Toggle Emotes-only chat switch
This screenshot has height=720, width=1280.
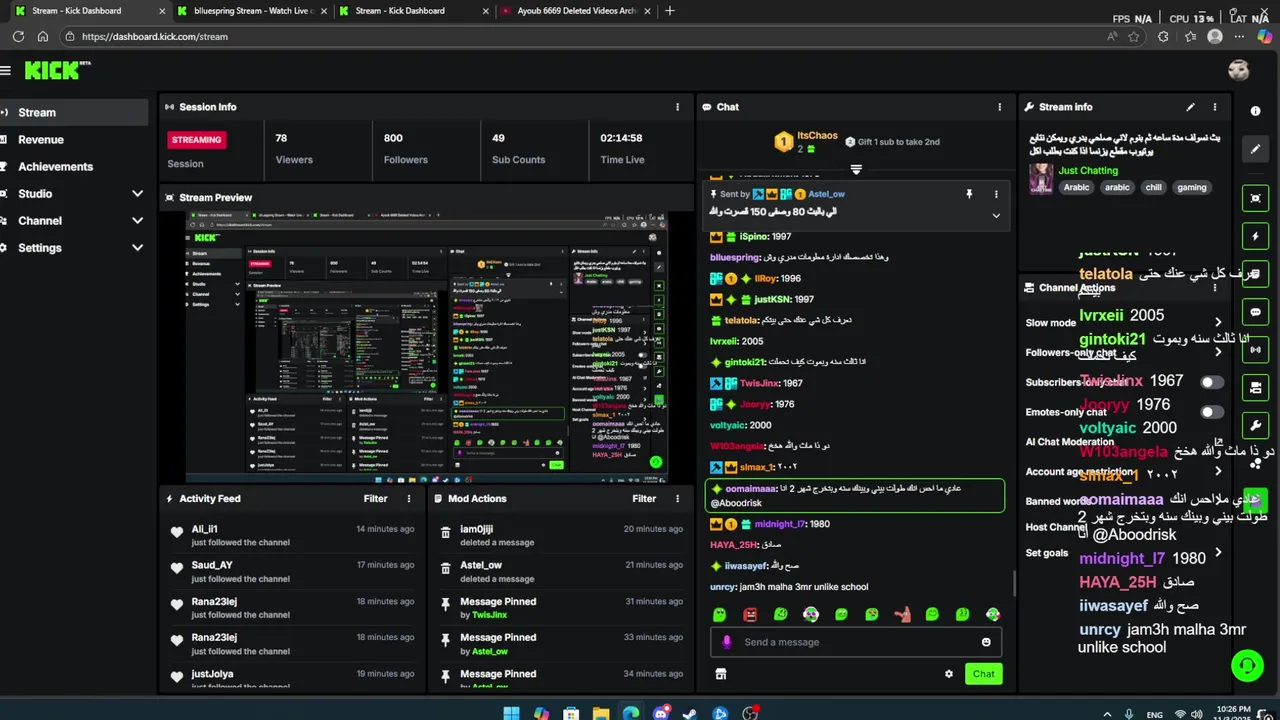[1212, 412]
